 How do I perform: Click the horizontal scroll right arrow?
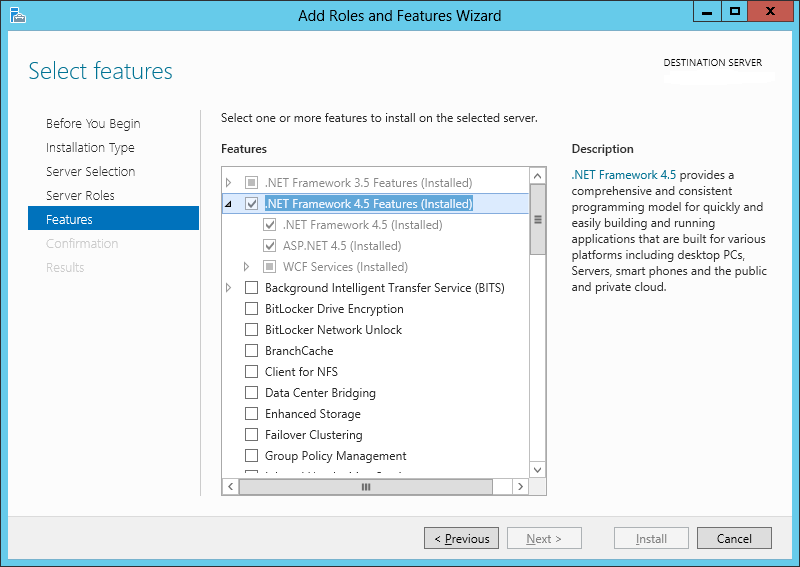520,486
